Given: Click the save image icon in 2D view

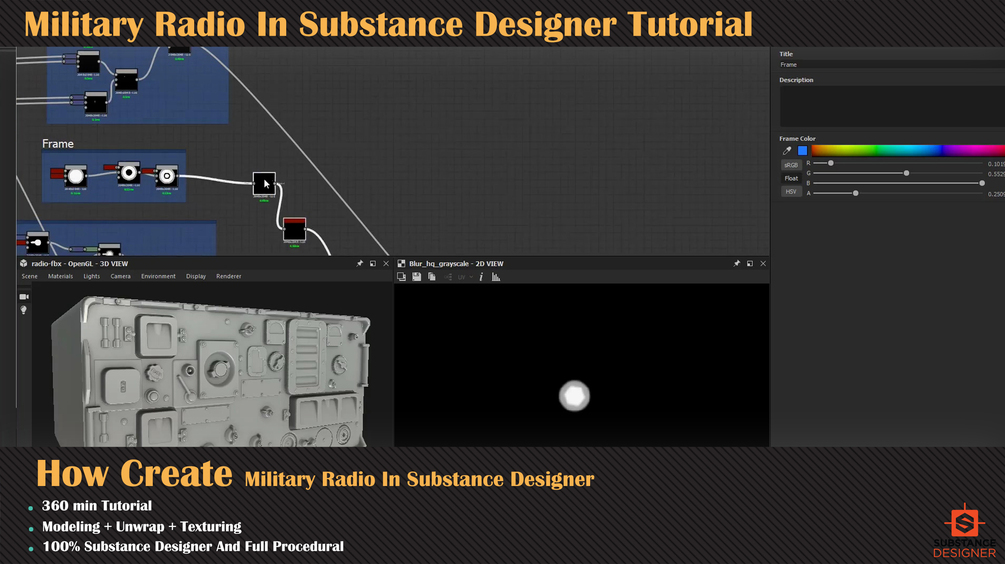Looking at the screenshot, I should click(417, 277).
